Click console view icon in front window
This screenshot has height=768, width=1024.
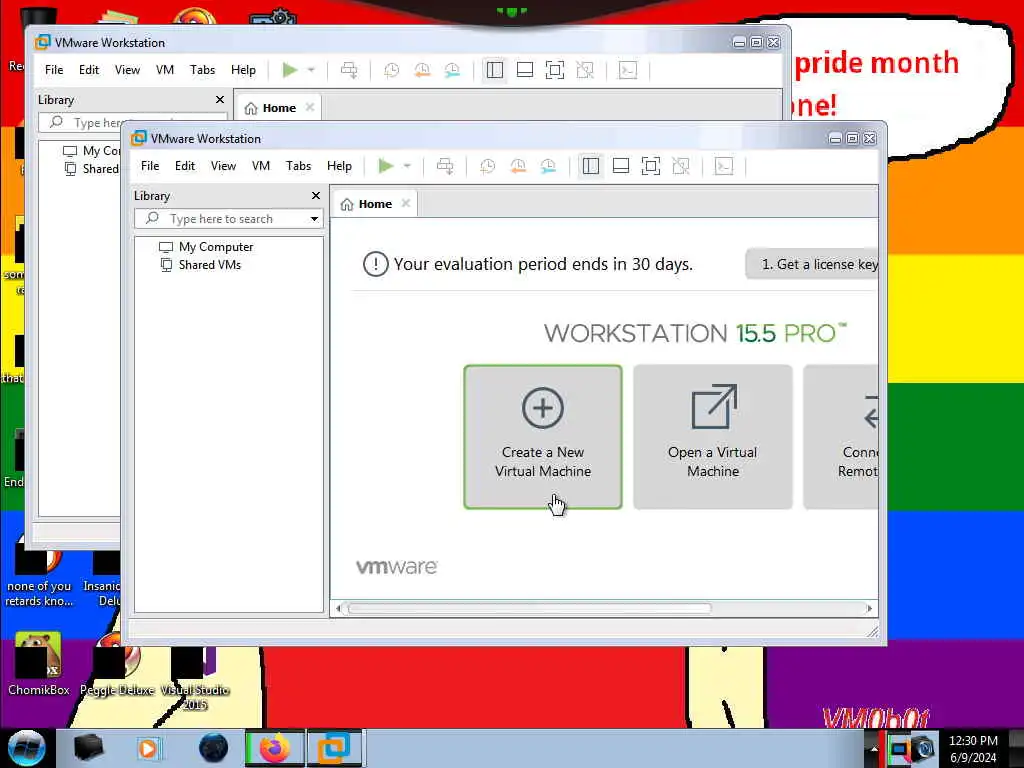pos(724,166)
